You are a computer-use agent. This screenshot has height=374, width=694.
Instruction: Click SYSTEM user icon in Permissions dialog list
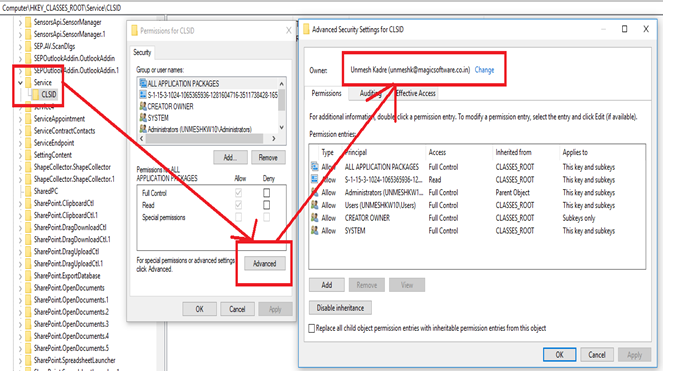[x=143, y=118]
